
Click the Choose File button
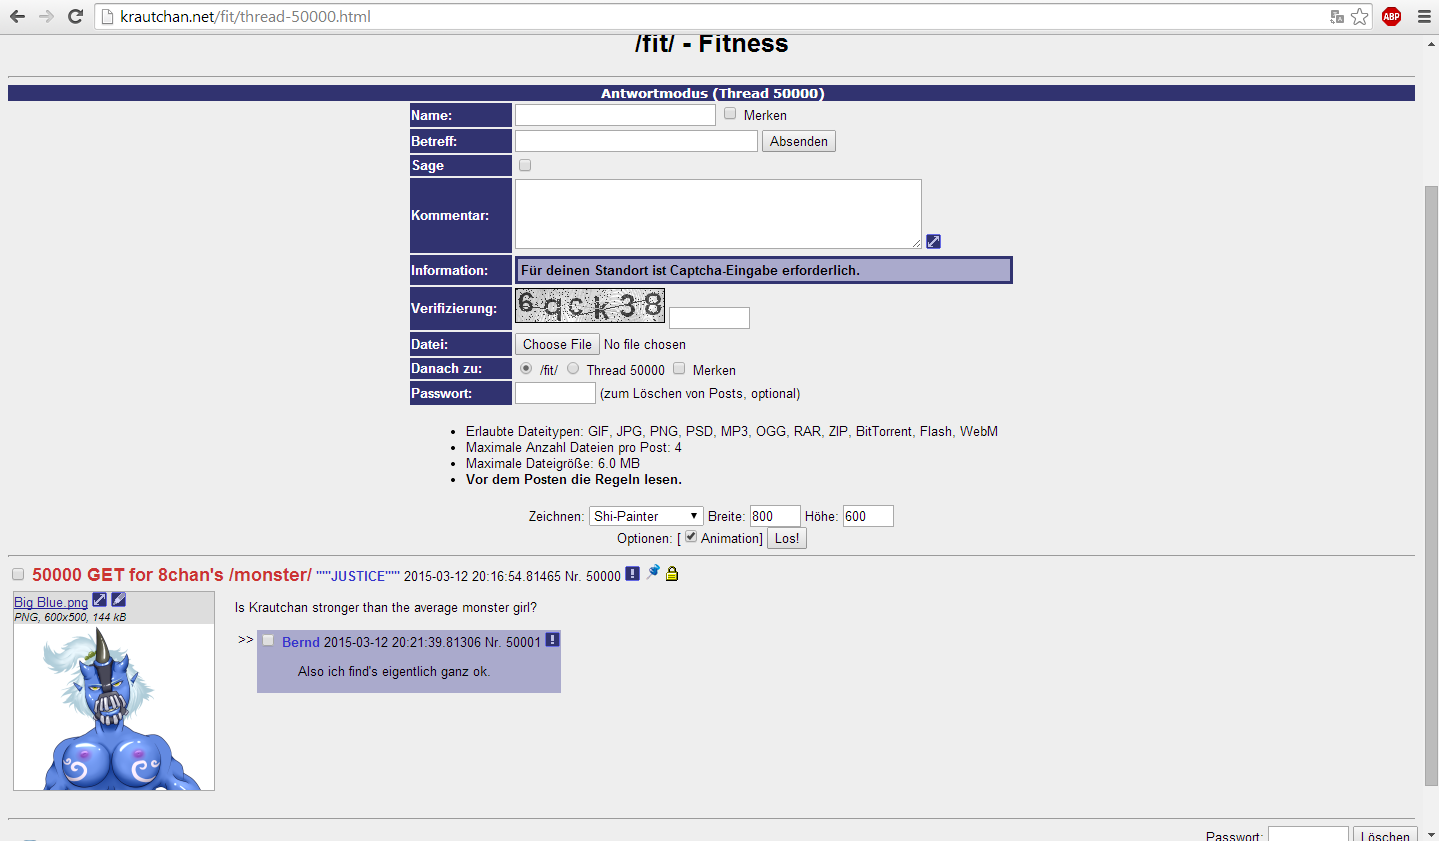(x=557, y=344)
